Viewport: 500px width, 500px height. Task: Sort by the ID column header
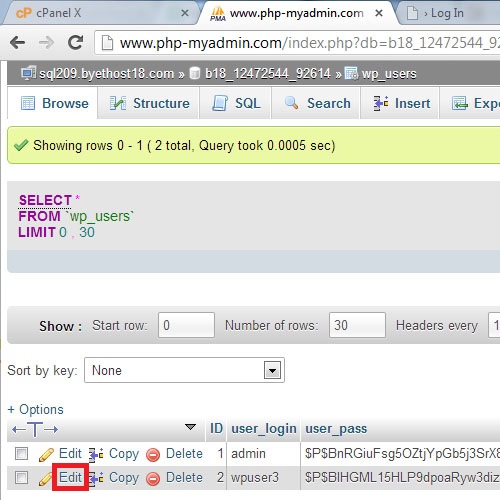coord(216,428)
